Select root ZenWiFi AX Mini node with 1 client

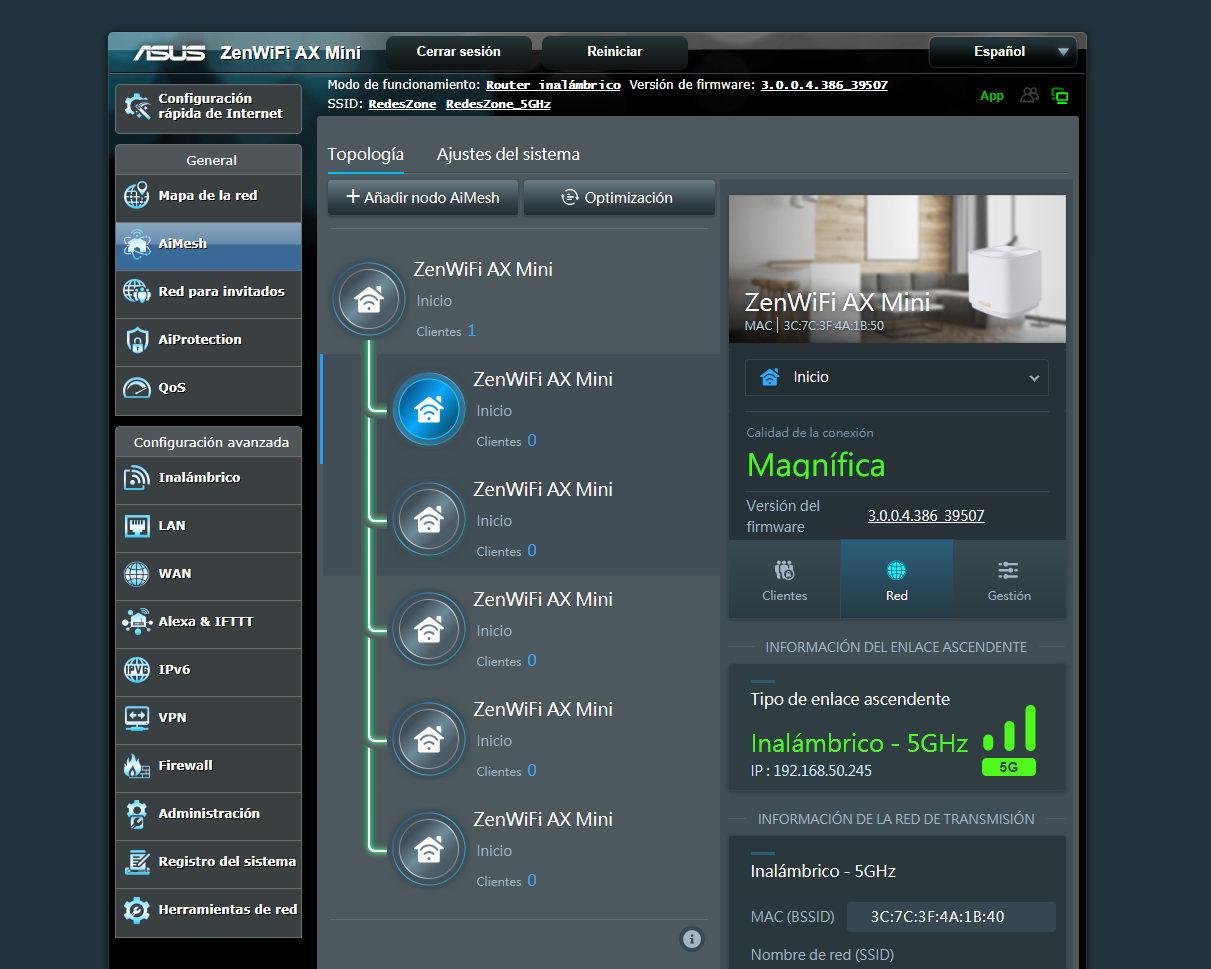coord(369,298)
